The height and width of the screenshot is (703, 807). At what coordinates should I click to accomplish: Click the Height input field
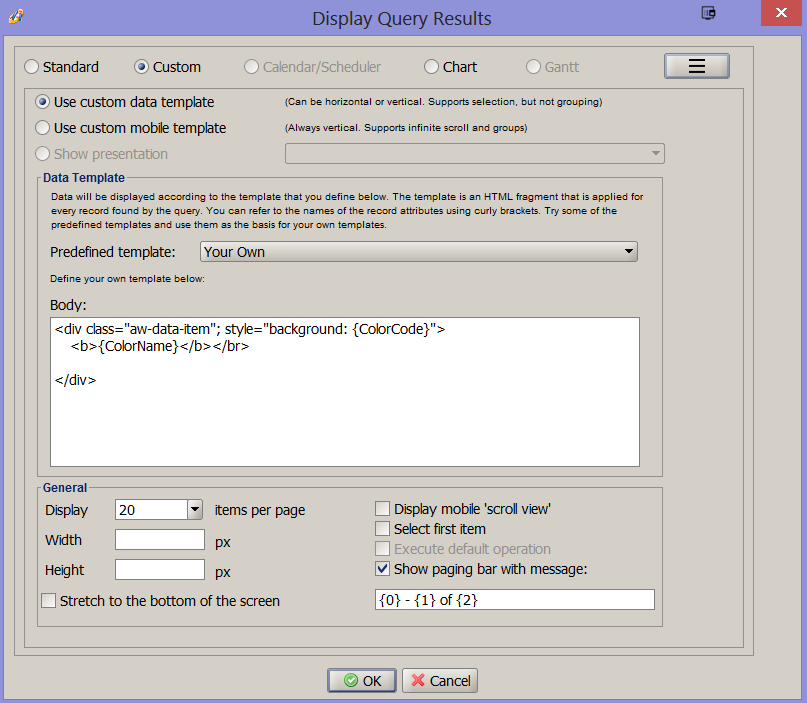tap(160, 570)
